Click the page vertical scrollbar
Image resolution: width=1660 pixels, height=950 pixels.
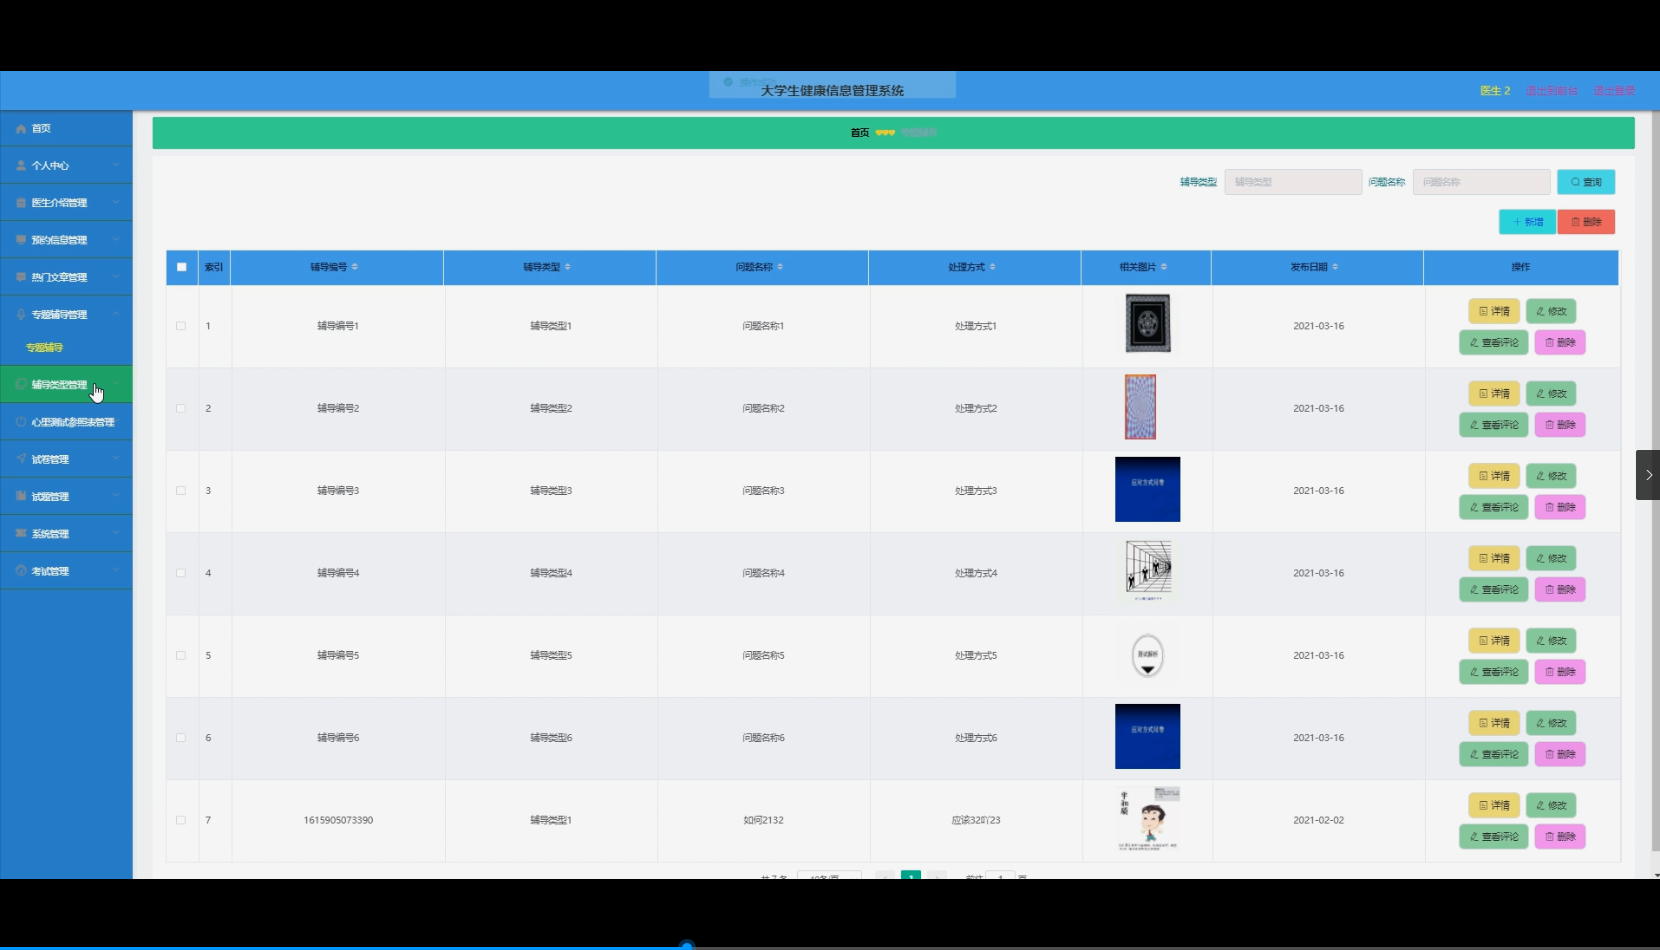coord(1655,480)
